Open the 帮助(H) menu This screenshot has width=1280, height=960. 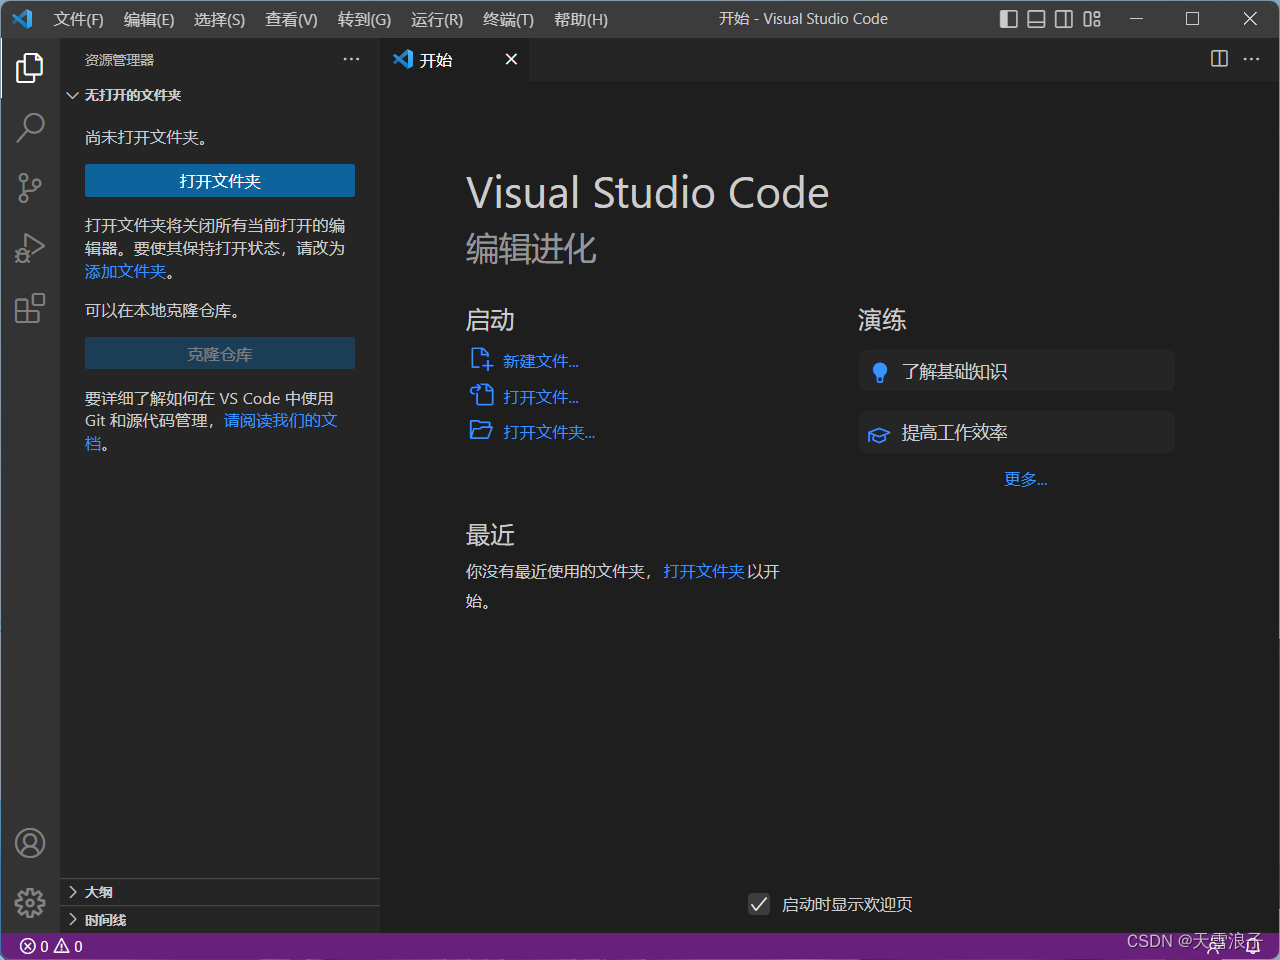pyautogui.click(x=581, y=19)
